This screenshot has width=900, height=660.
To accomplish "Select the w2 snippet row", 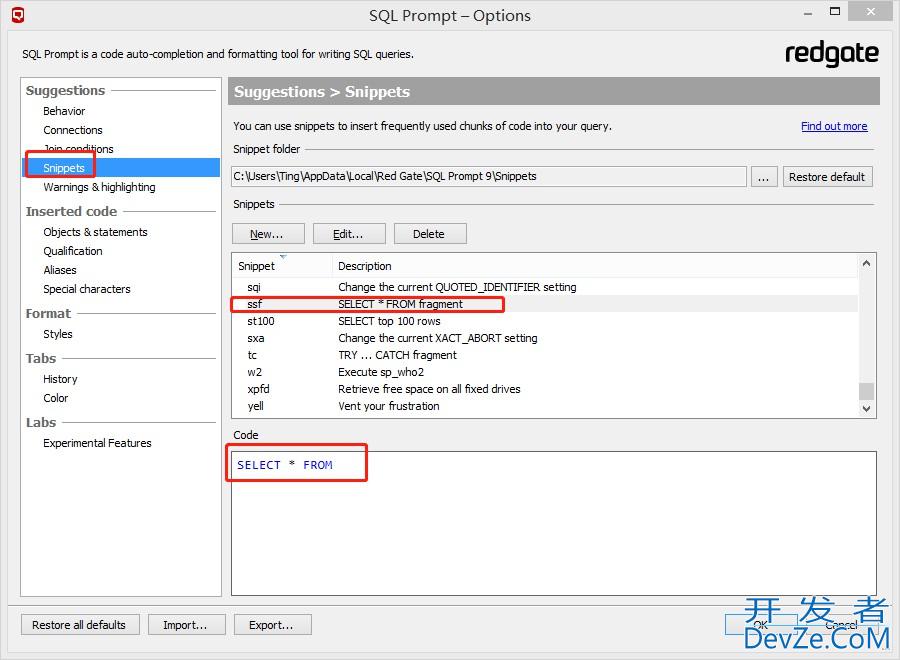I will pyautogui.click(x=545, y=372).
